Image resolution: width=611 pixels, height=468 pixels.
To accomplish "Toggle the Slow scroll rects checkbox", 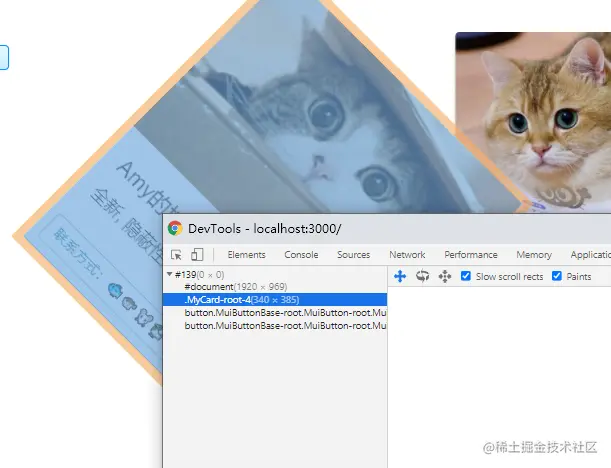I will tap(466, 276).
